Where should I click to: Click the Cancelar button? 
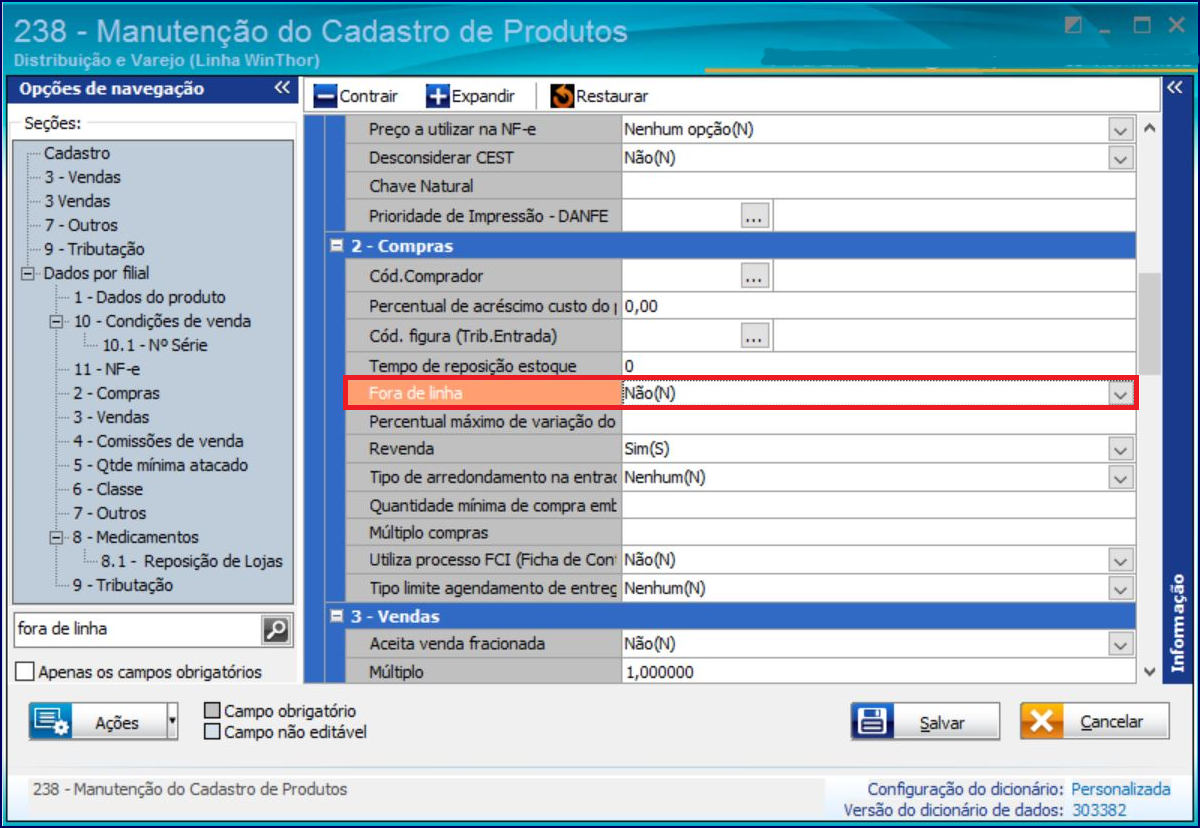tap(1094, 721)
